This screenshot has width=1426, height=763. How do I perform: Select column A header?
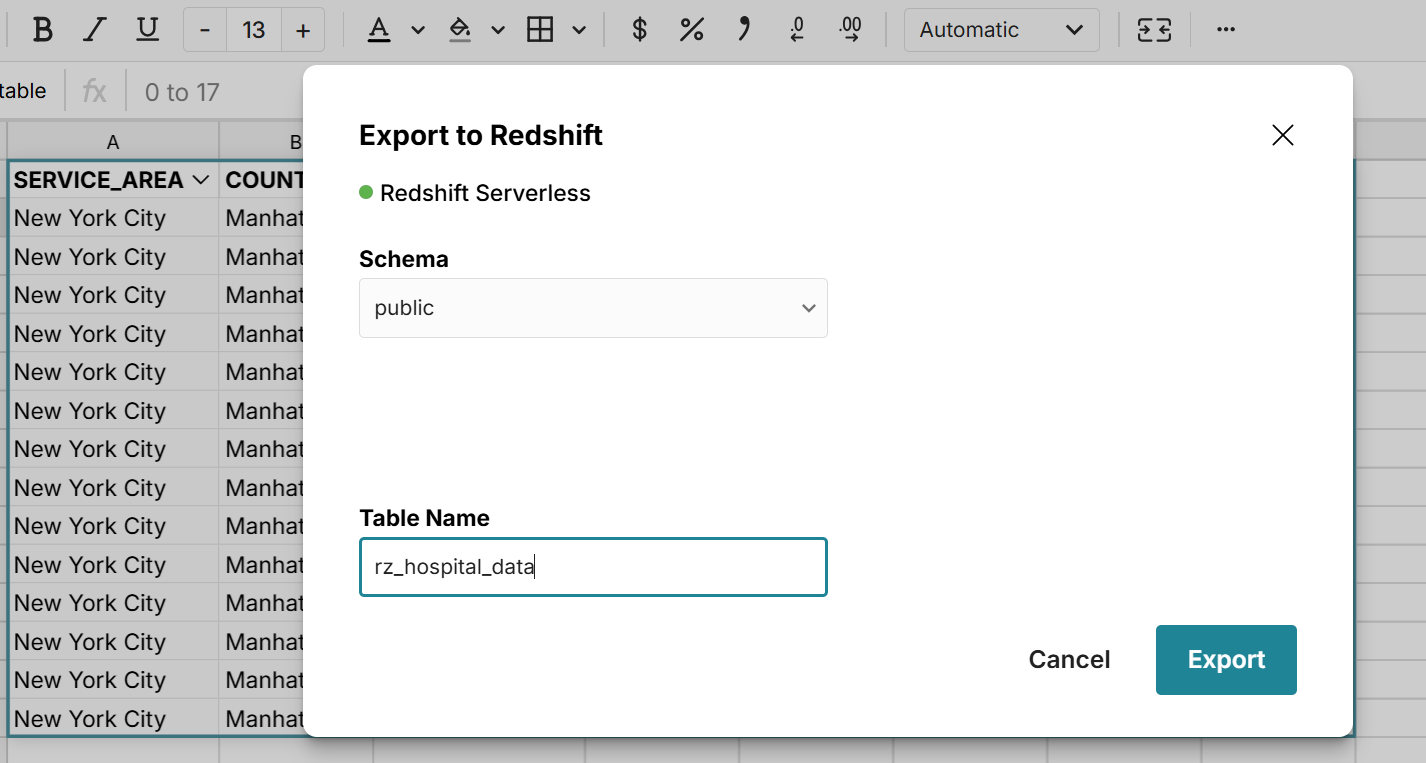pyautogui.click(x=112, y=141)
